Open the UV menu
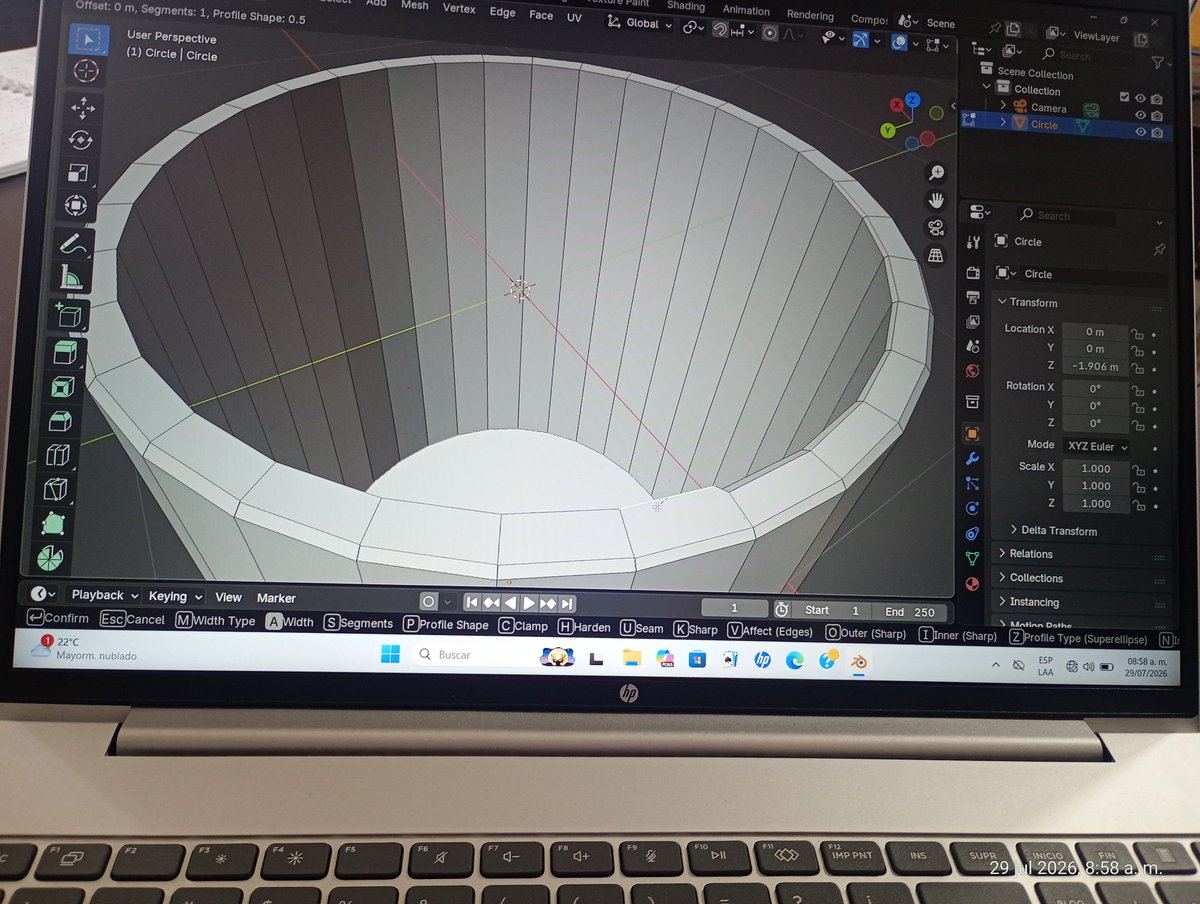This screenshot has width=1200, height=904. (x=574, y=17)
